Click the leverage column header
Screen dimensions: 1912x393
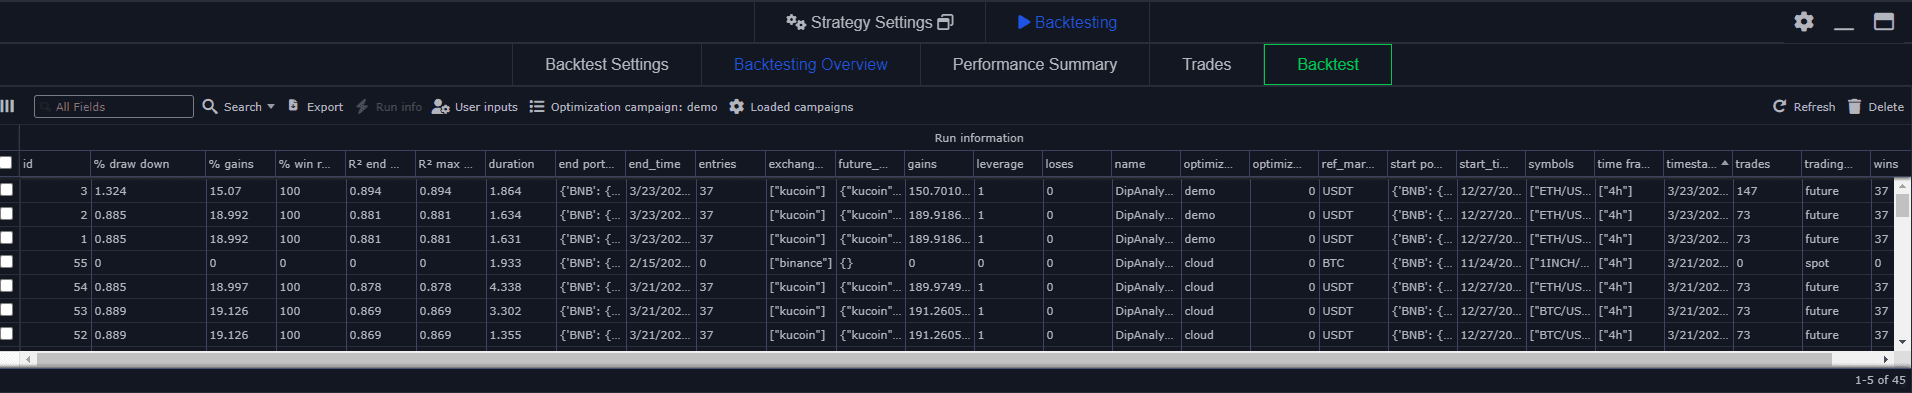pyautogui.click(x=1008, y=164)
